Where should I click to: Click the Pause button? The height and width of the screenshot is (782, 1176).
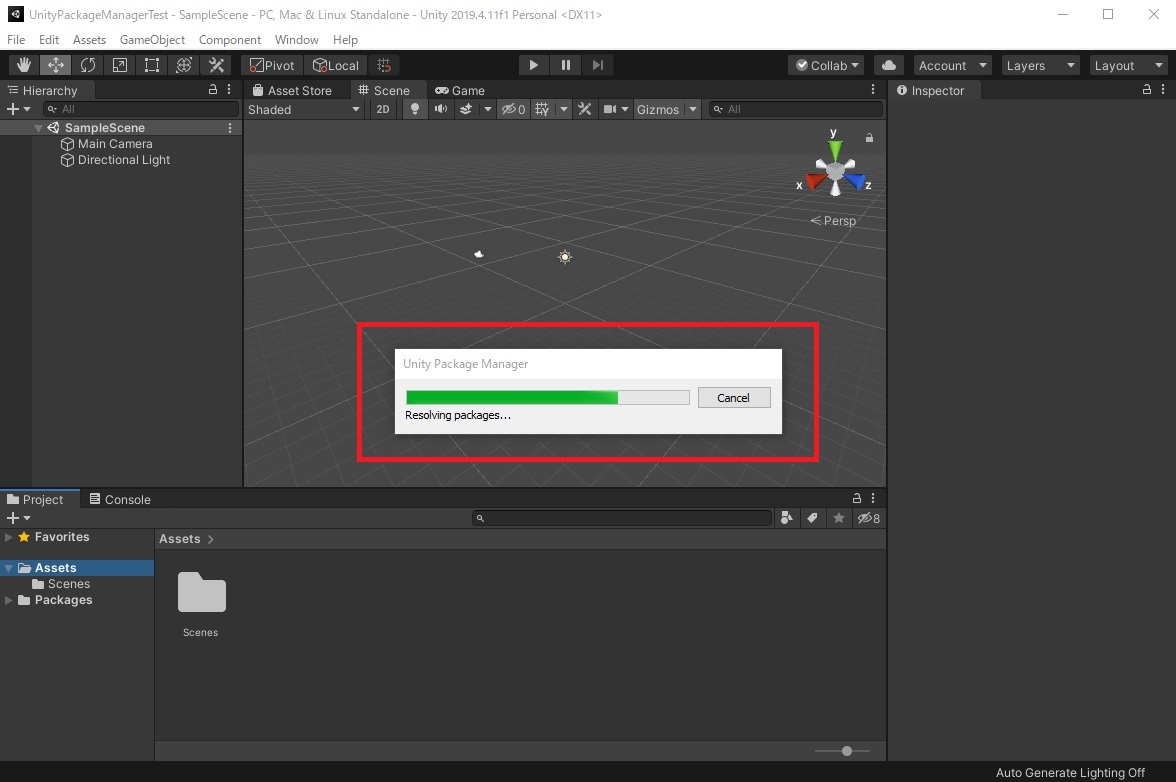click(566, 65)
